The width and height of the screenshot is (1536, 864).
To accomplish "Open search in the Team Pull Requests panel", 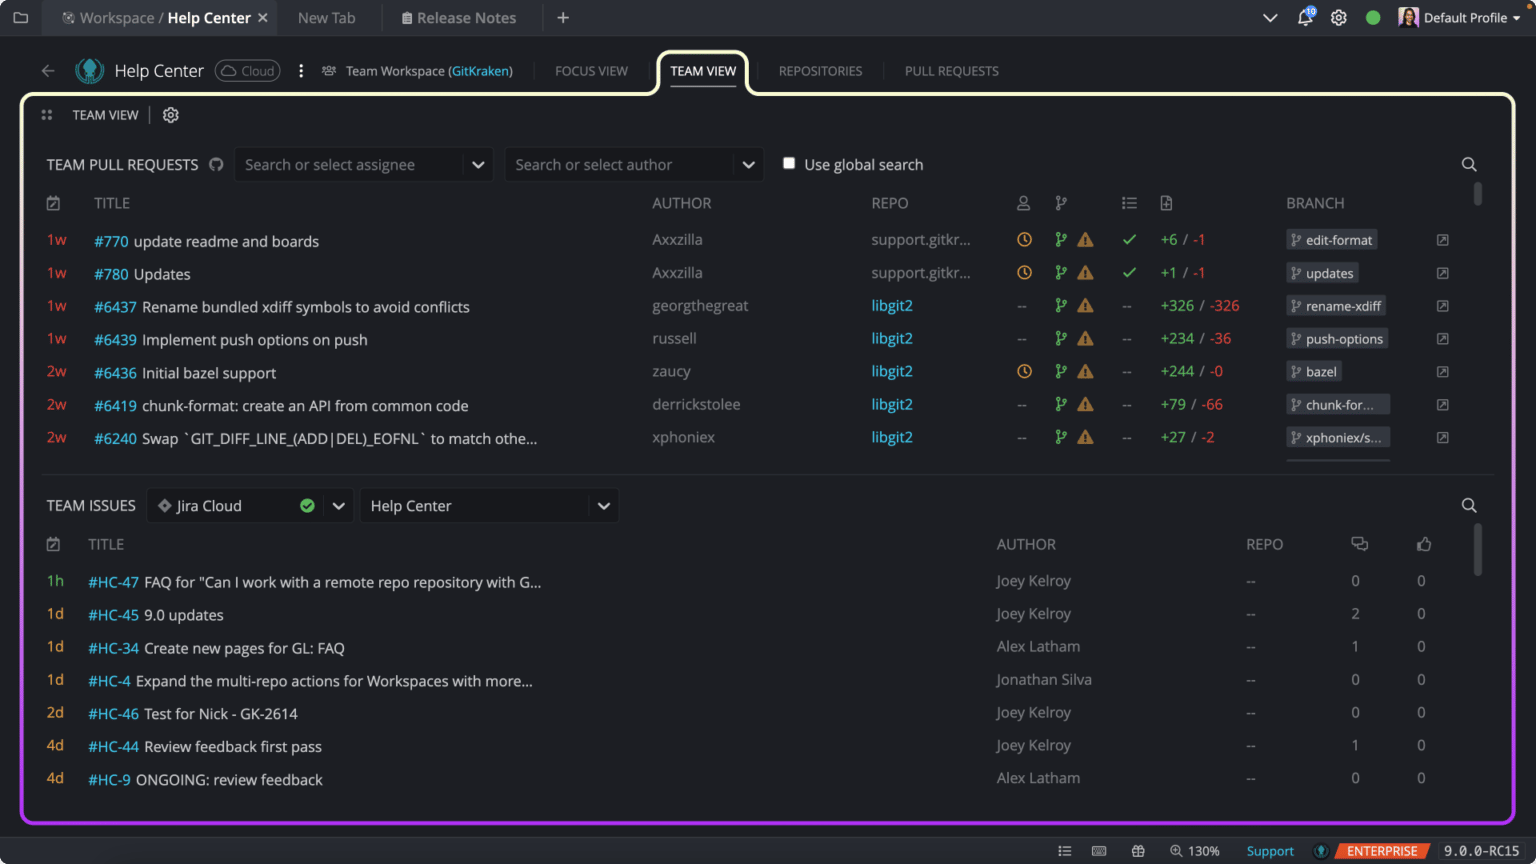I will [x=1468, y=164].
